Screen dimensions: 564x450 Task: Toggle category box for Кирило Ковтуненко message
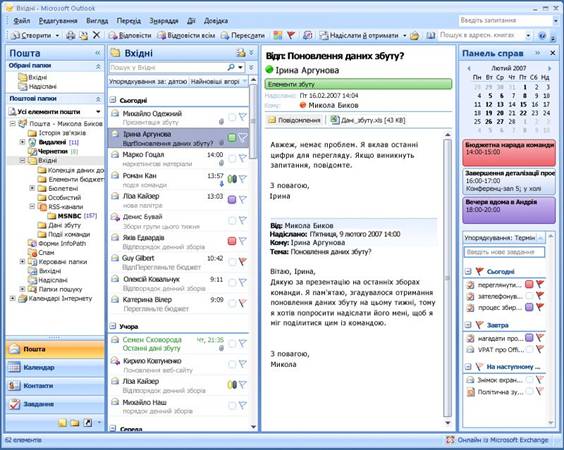(232, 364)
